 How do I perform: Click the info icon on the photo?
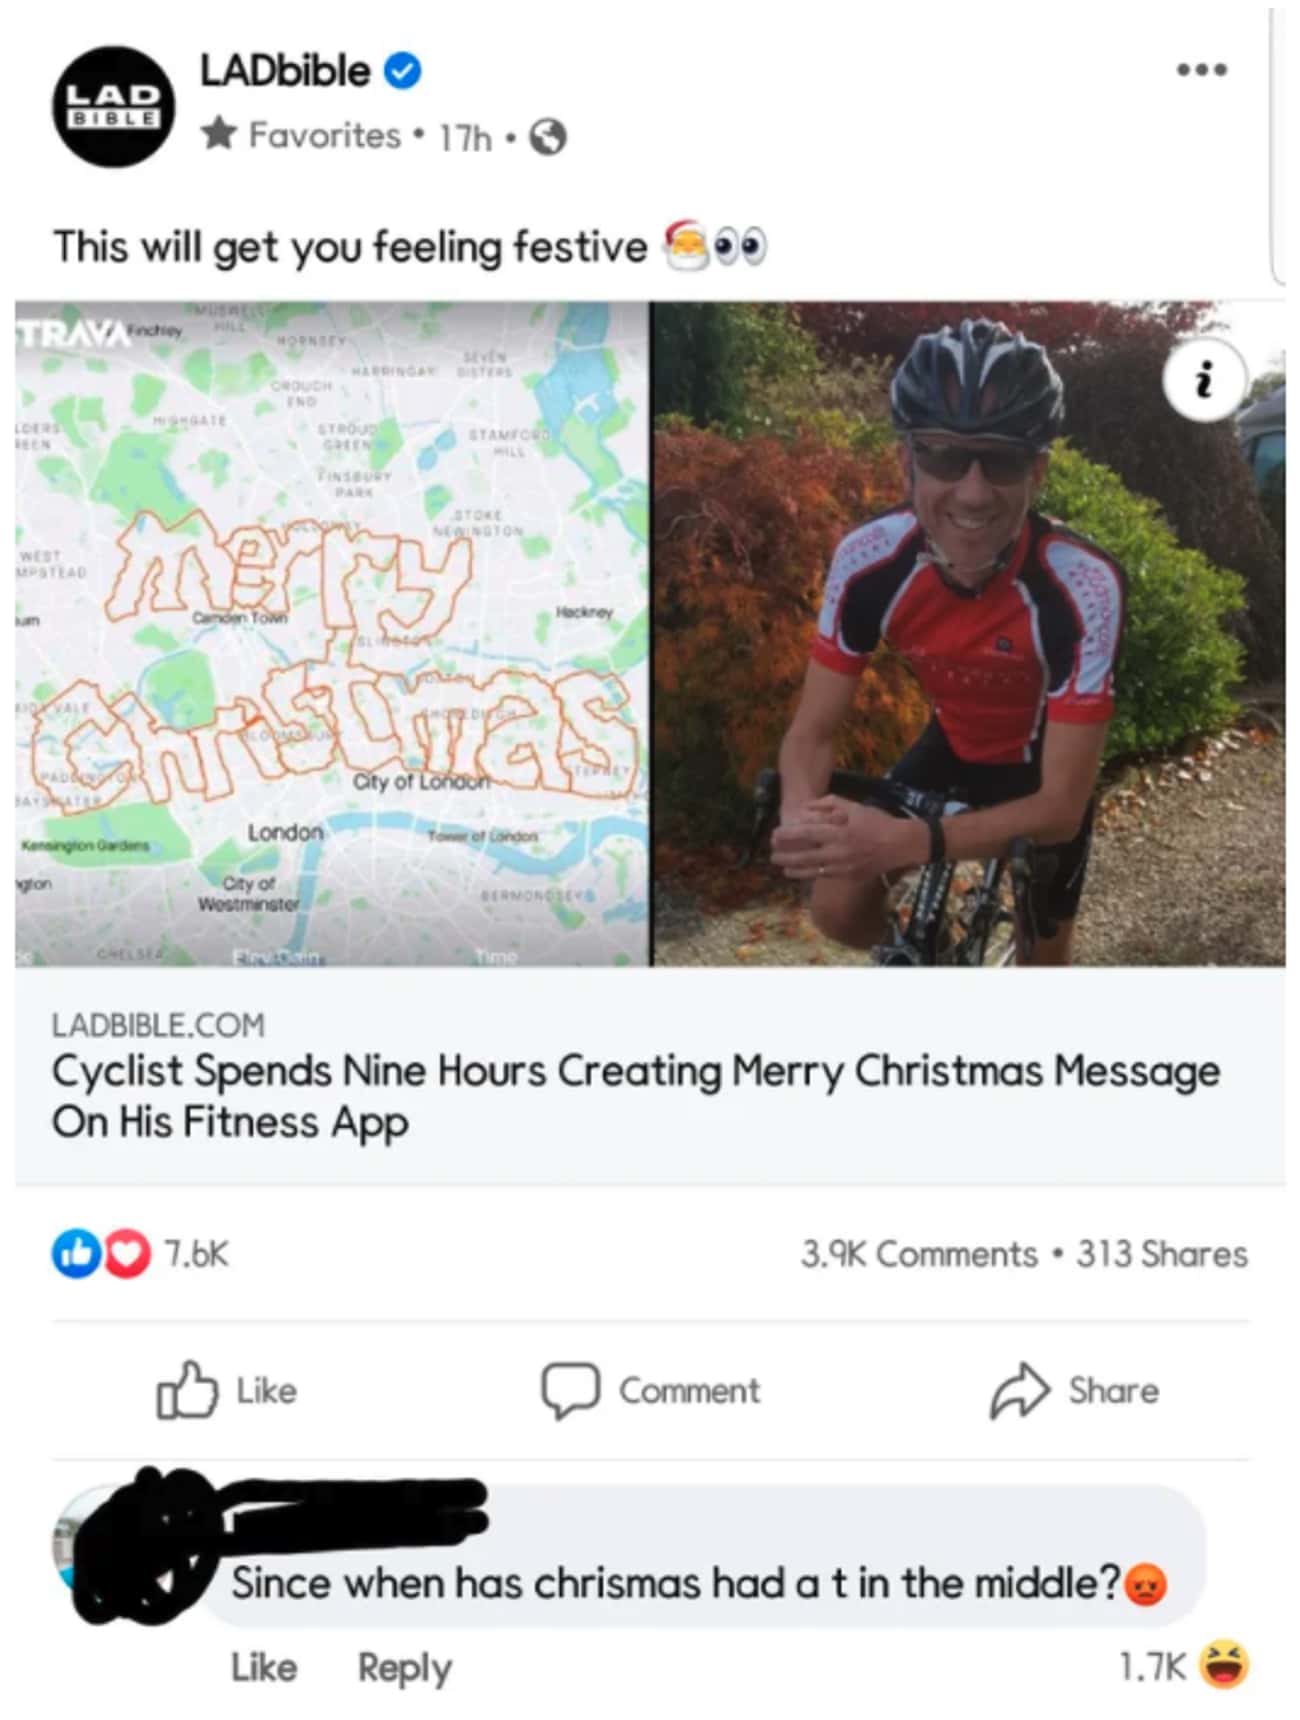pos(1204,380)
